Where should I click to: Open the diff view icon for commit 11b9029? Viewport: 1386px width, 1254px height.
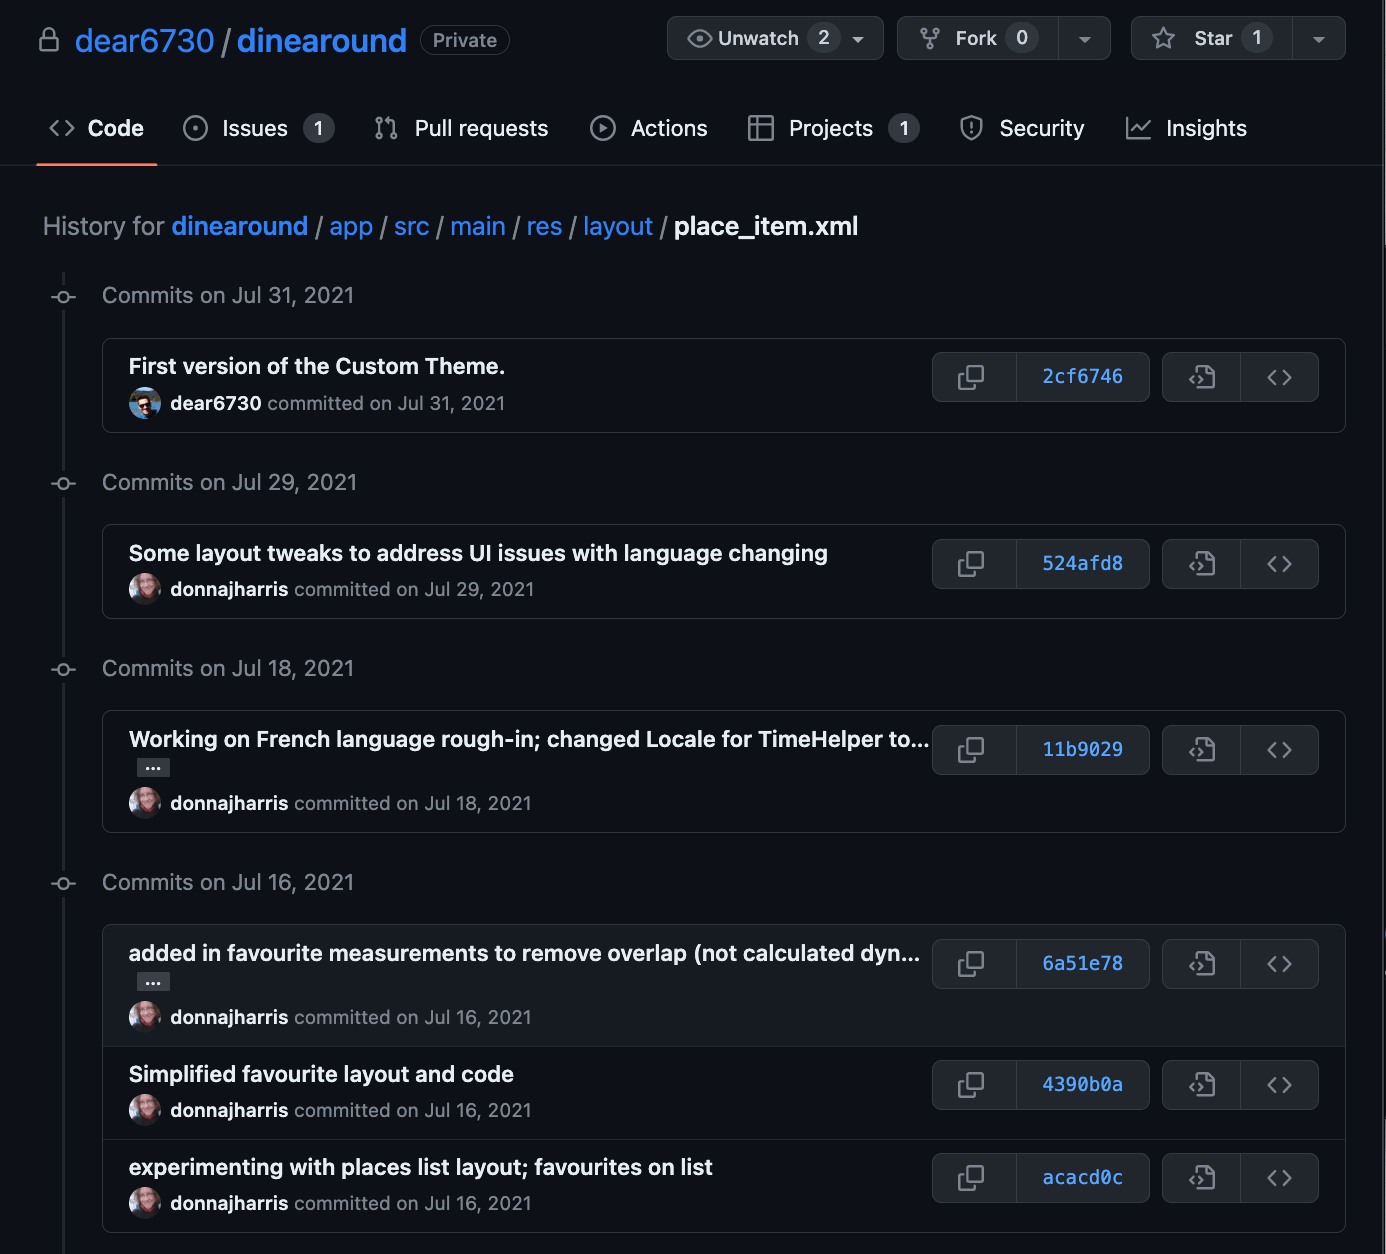[1200, 750]
